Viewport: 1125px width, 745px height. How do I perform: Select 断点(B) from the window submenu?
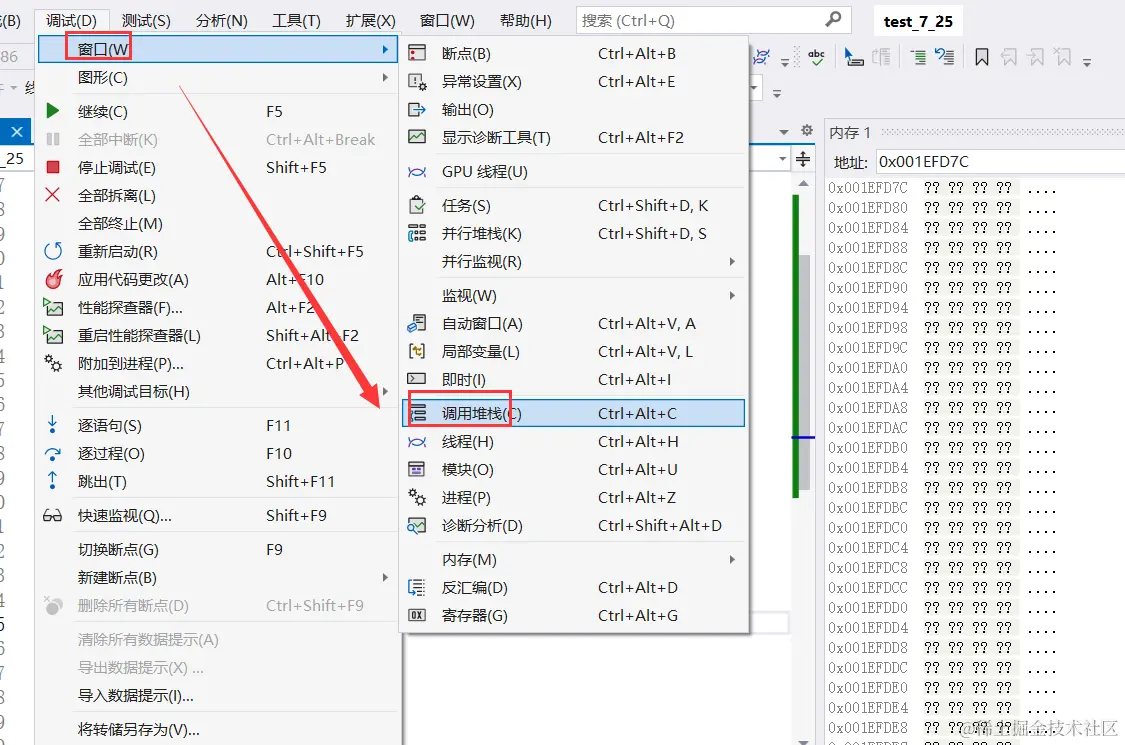coord(466,53)
